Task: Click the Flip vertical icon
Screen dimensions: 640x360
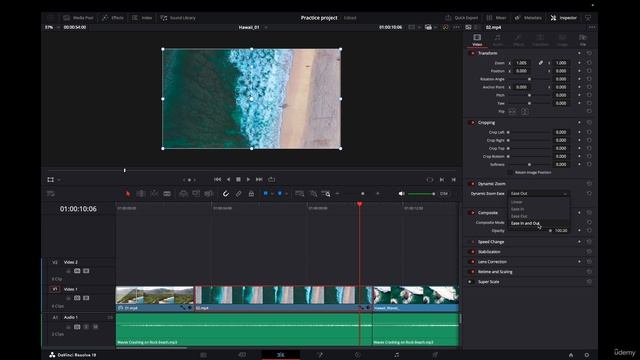Action: (525, 111)
